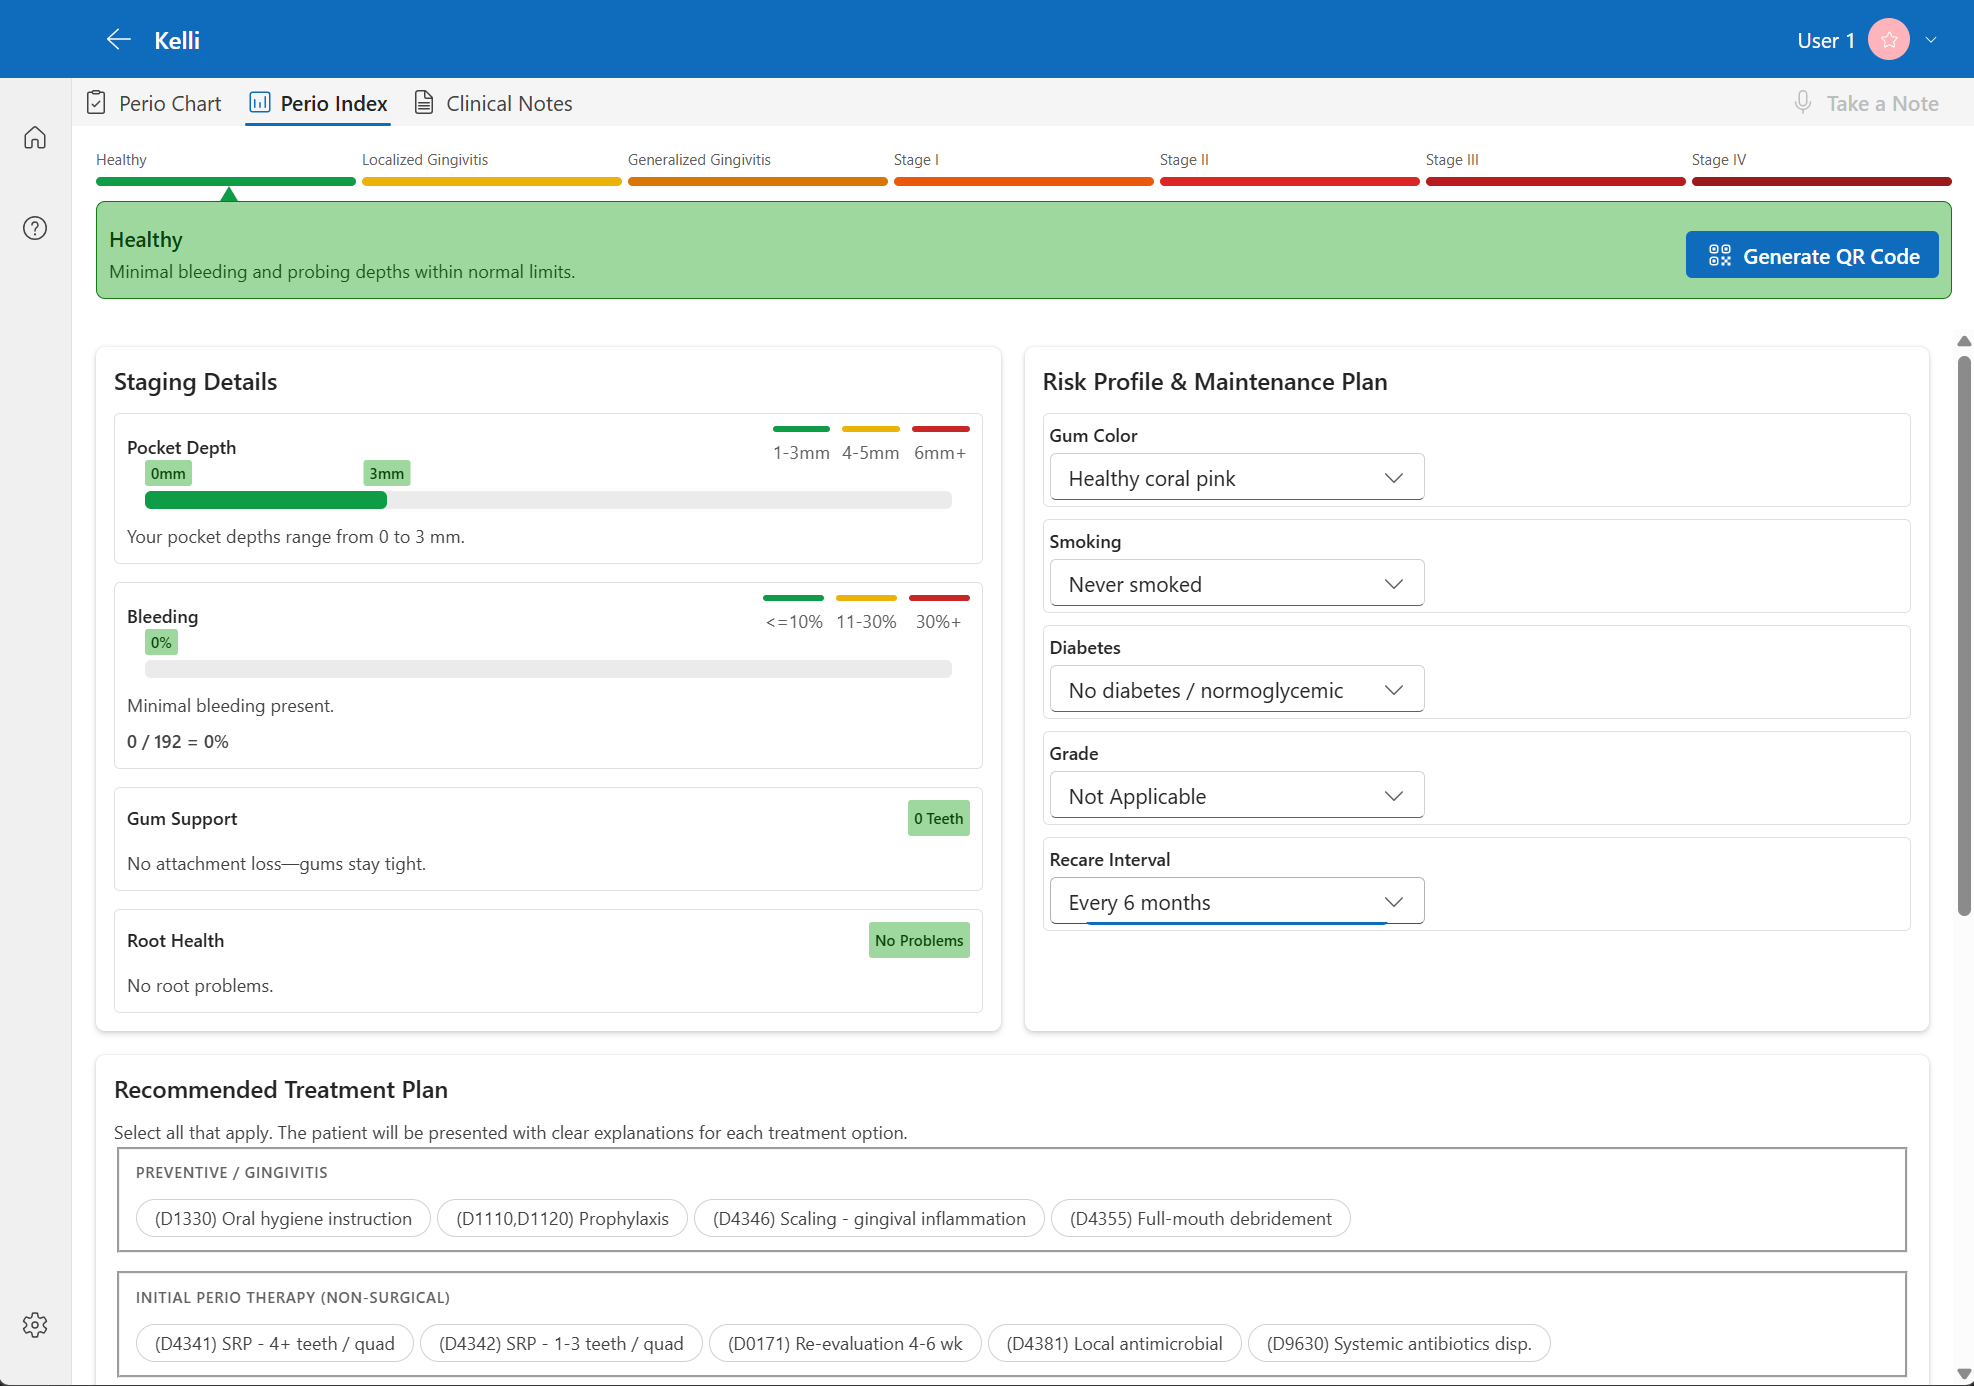This screenshot has height=1386, width=1974.
Task: Toggle SRP 4+ teeth per quad chip
Action: [274, 1343]
